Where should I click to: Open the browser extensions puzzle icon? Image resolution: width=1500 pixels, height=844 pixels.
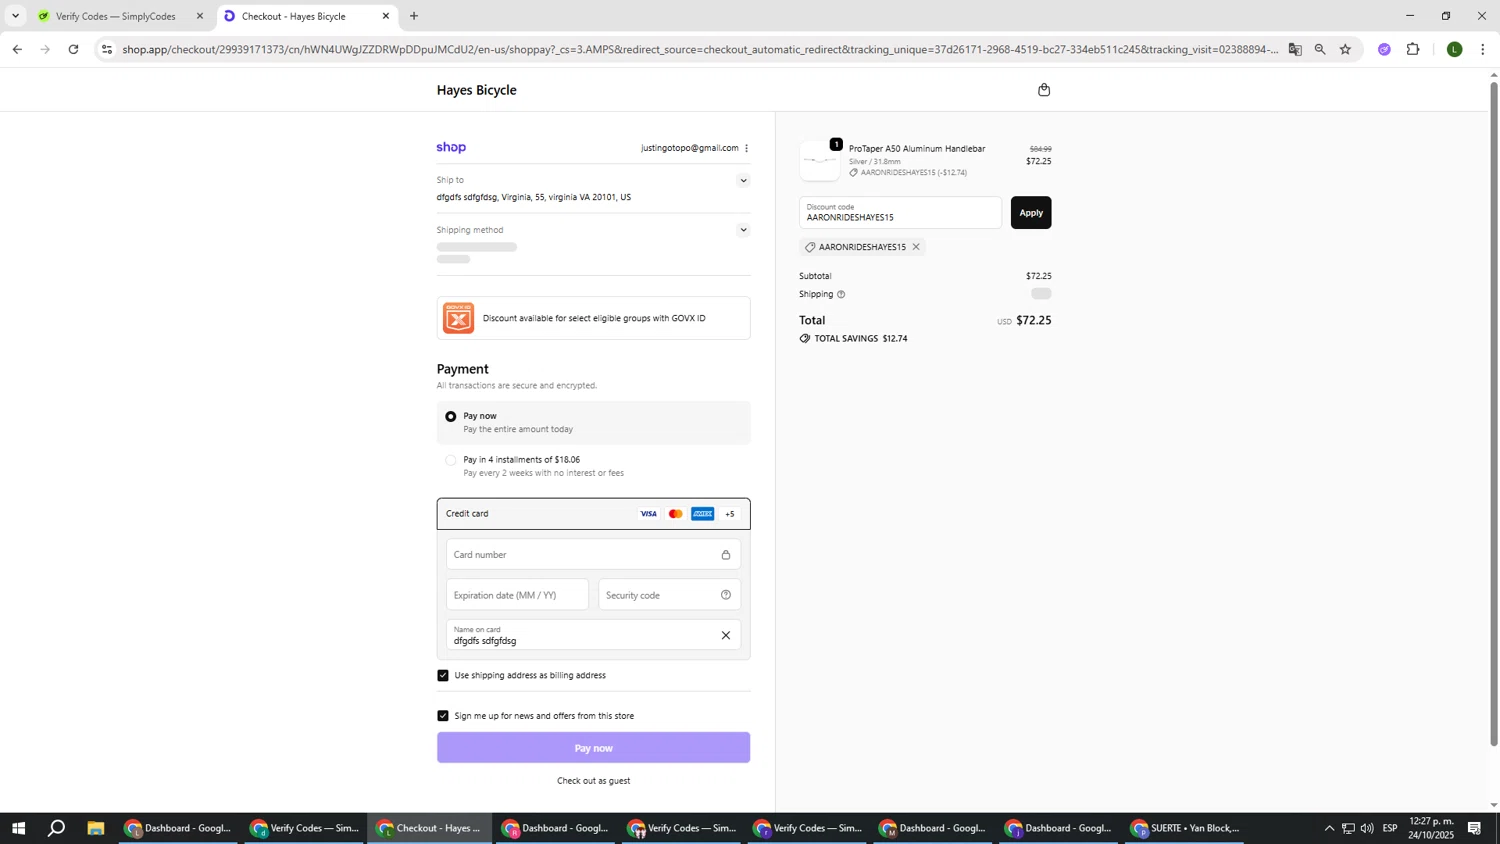[1413, 49]
